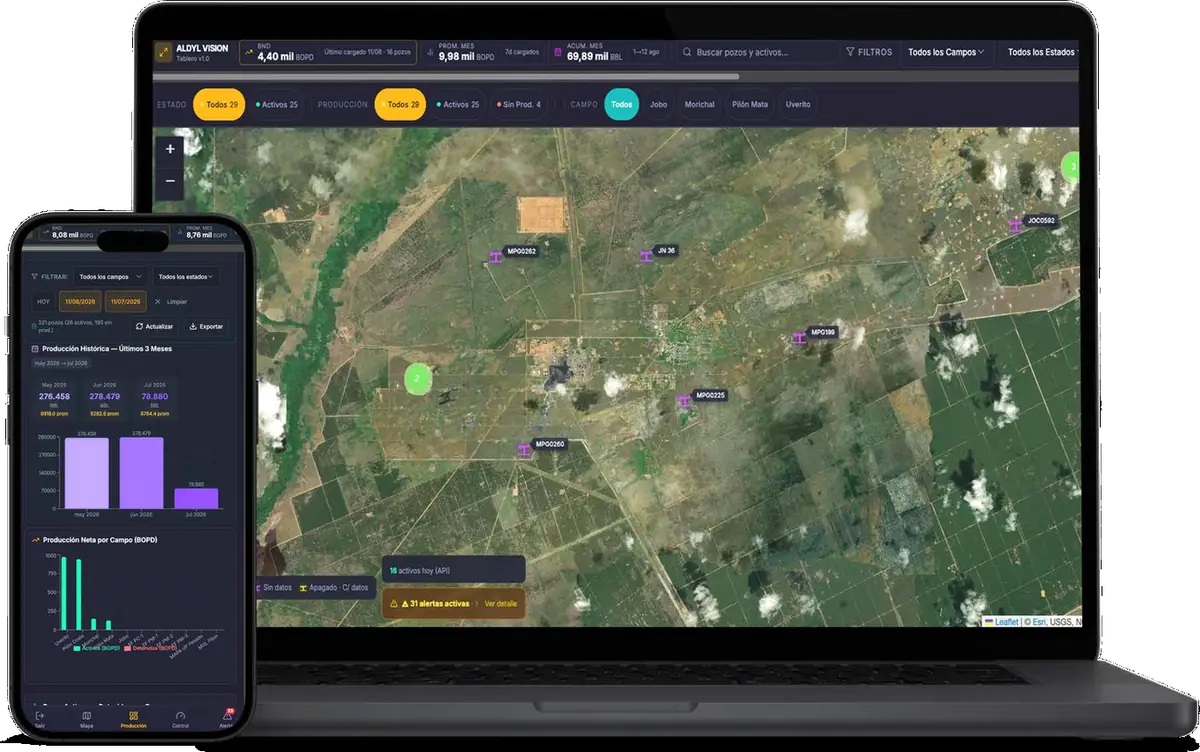Tap the jun 2026 bar in the chart
The width and height of the screenshot is (1200, 752).
(141, 473)
